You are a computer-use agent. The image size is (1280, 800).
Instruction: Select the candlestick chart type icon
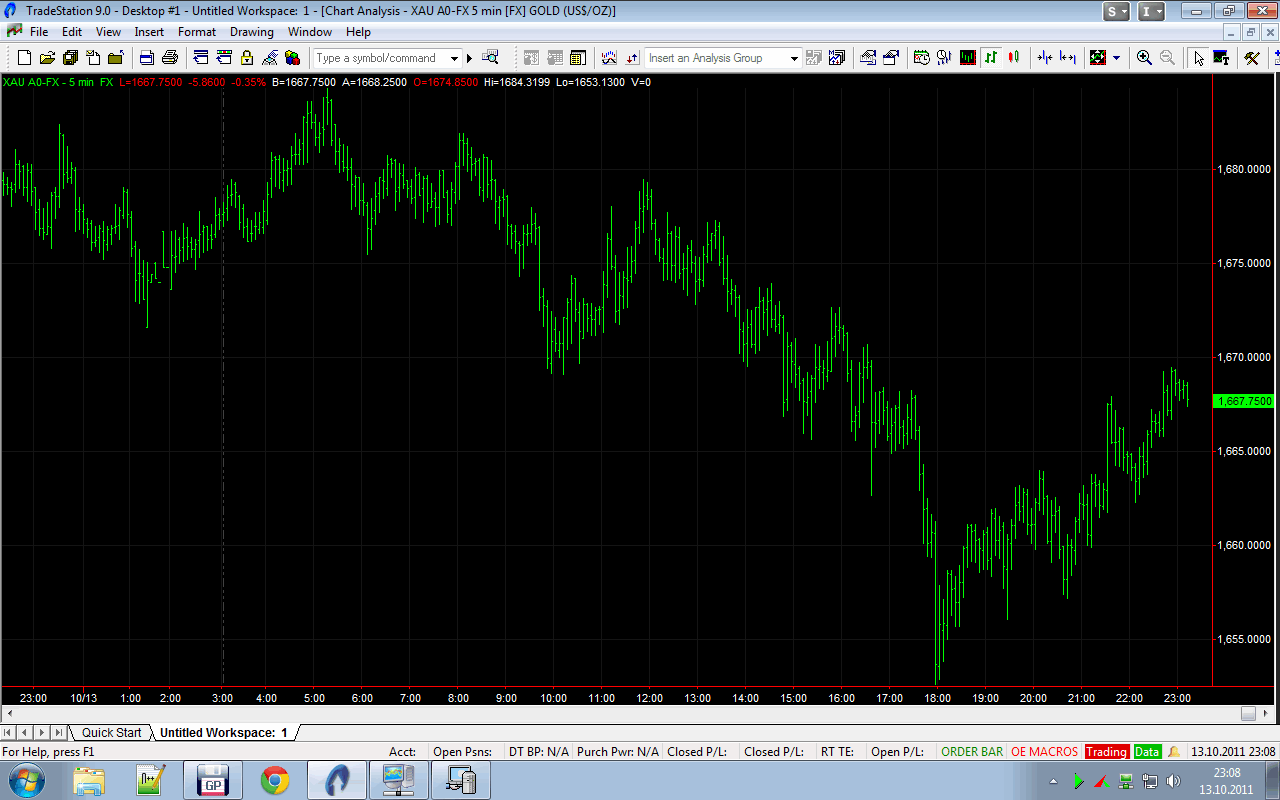coord(1014,58)
